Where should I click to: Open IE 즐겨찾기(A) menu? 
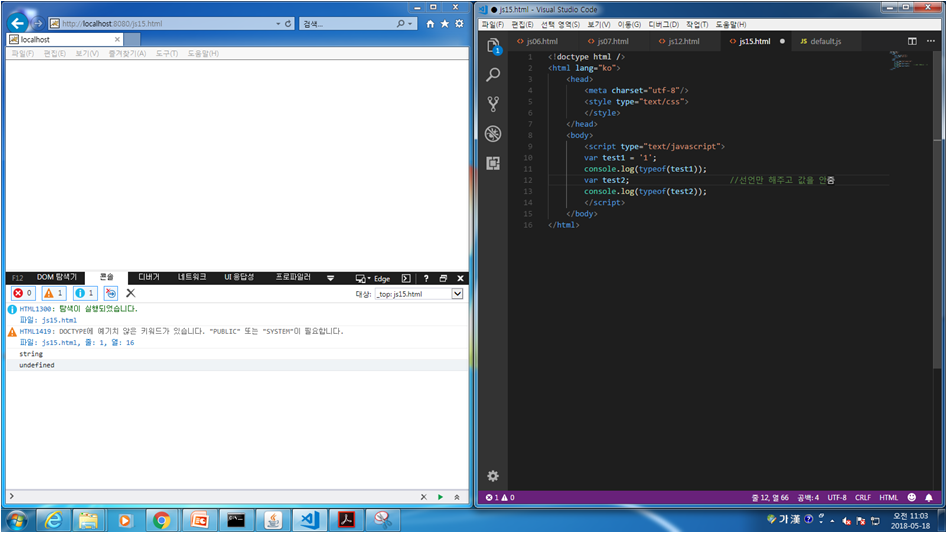click(x=127, y=54)
